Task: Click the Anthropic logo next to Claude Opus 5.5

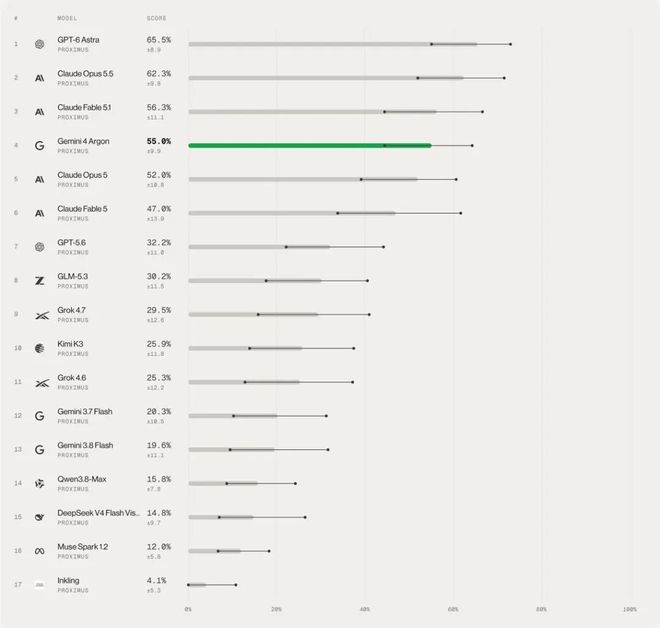Action: [40, 78]
